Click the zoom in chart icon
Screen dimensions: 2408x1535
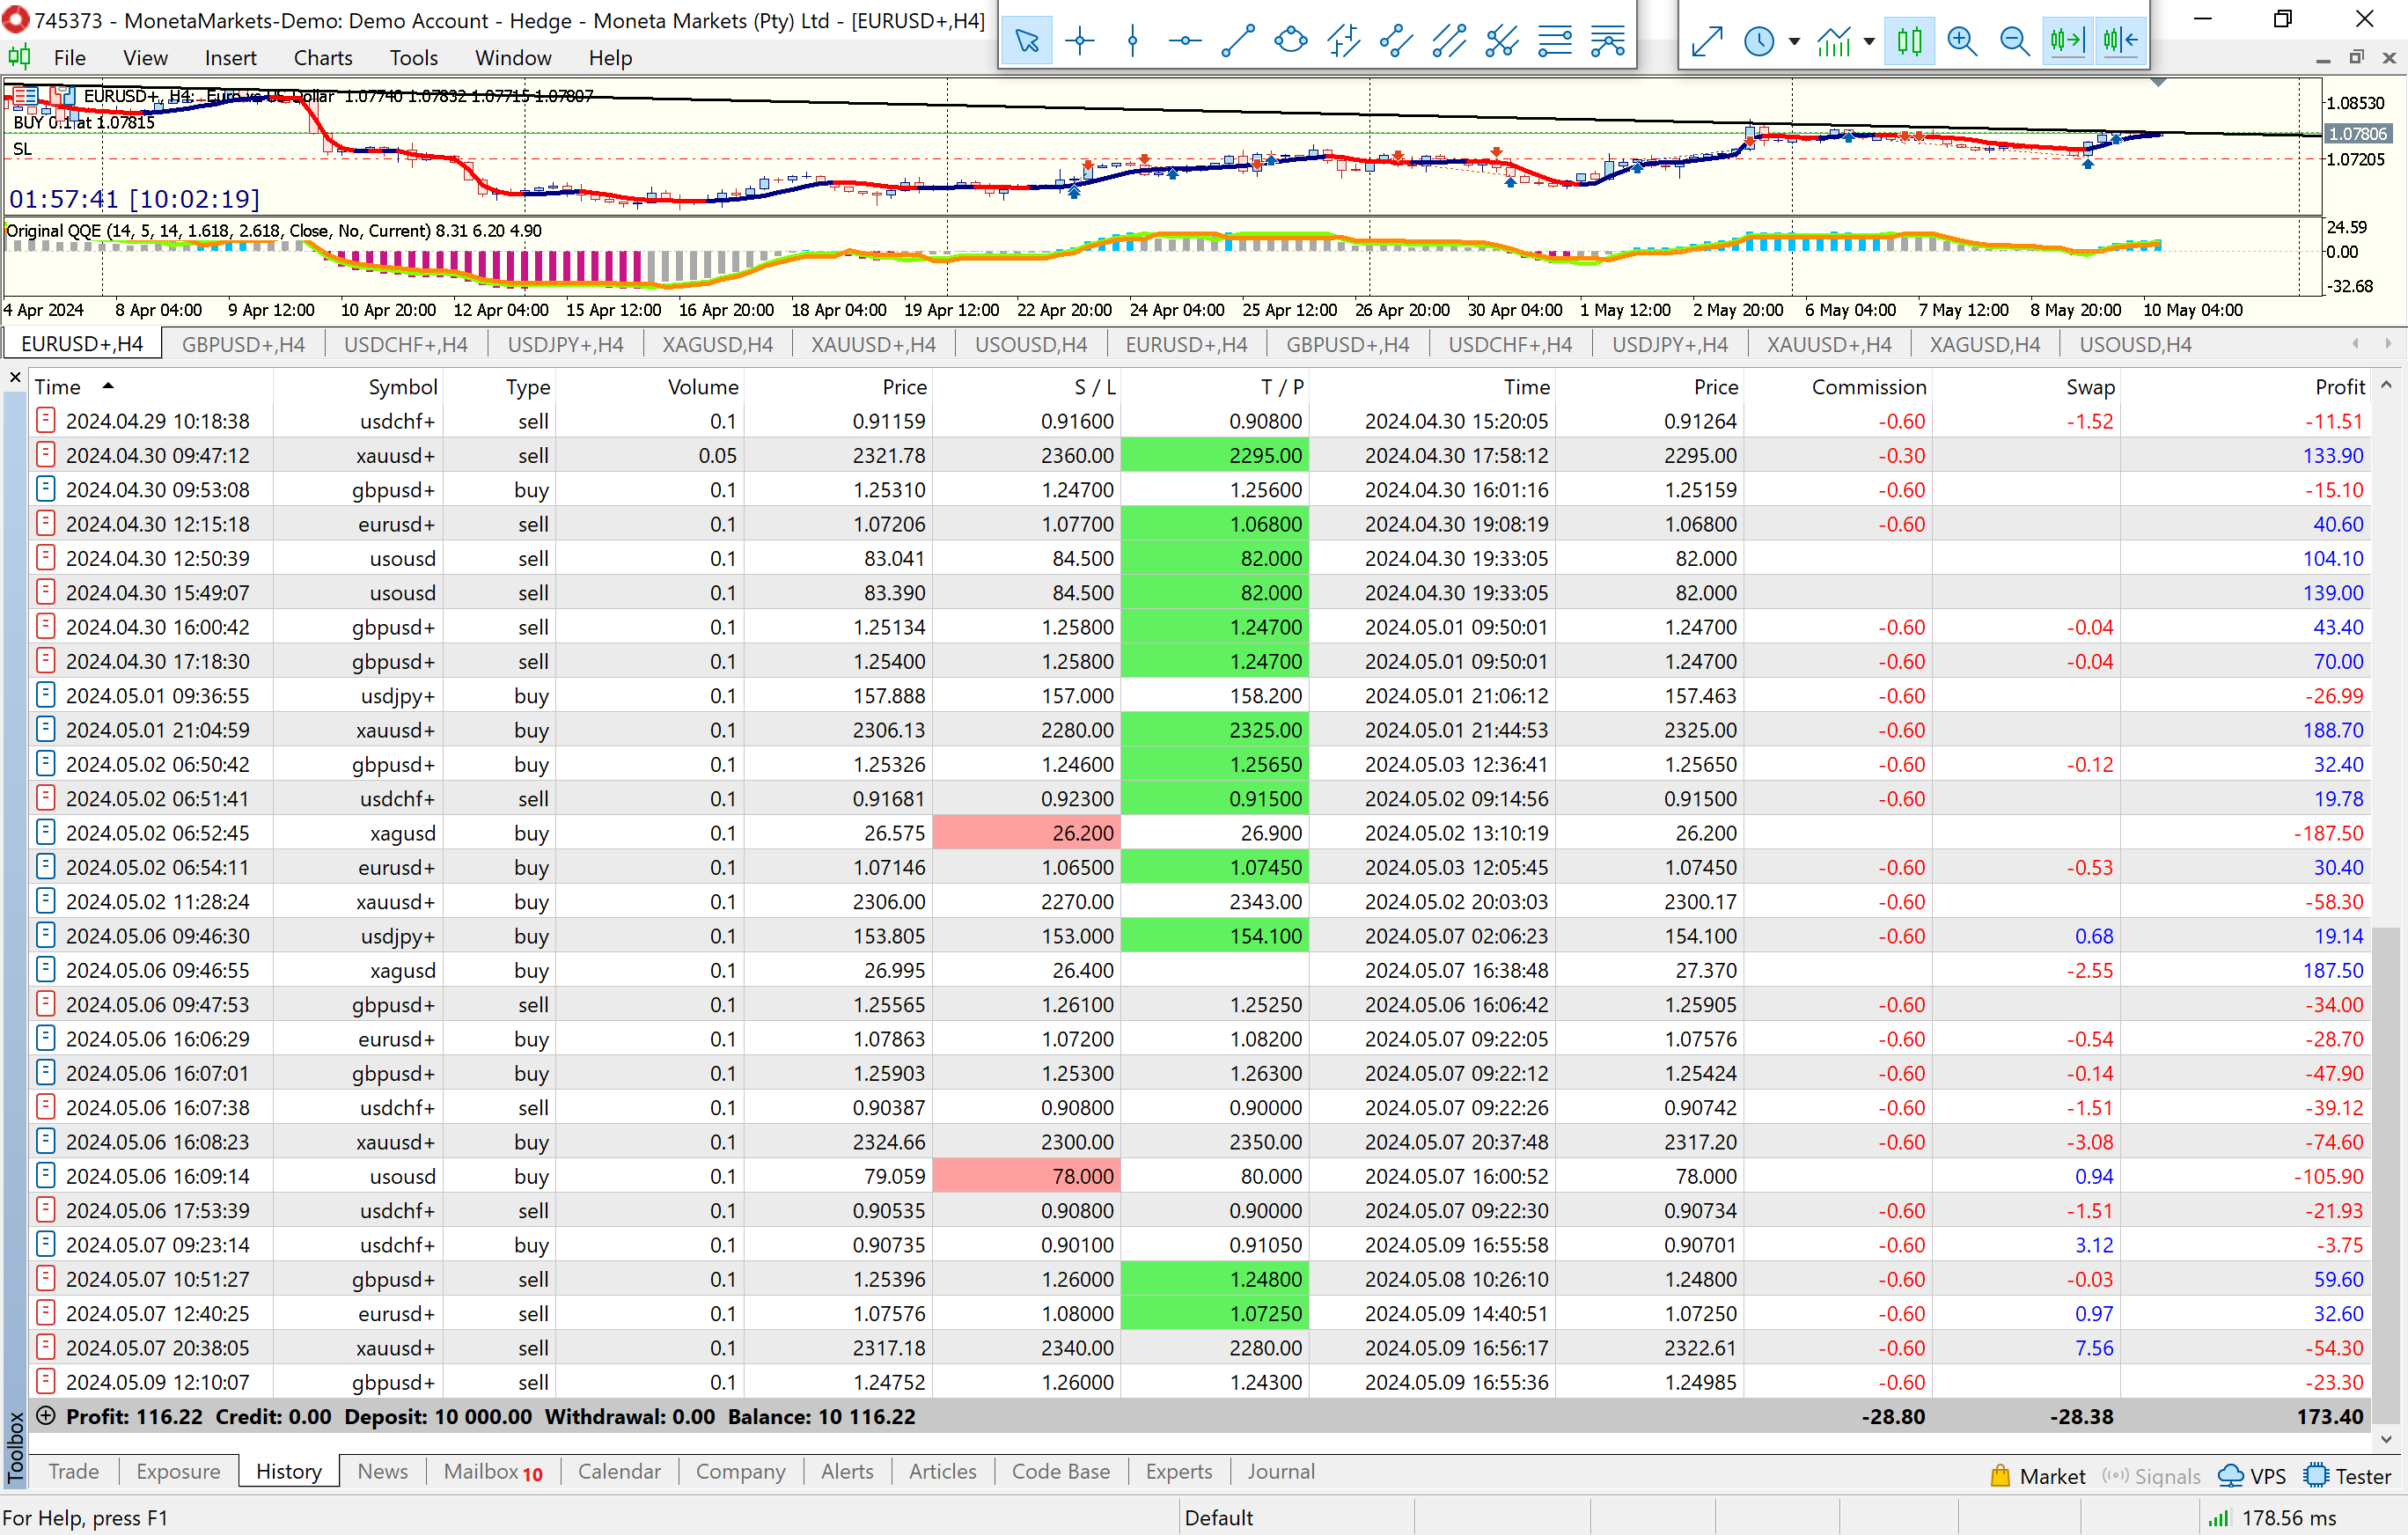(1962, 41)
